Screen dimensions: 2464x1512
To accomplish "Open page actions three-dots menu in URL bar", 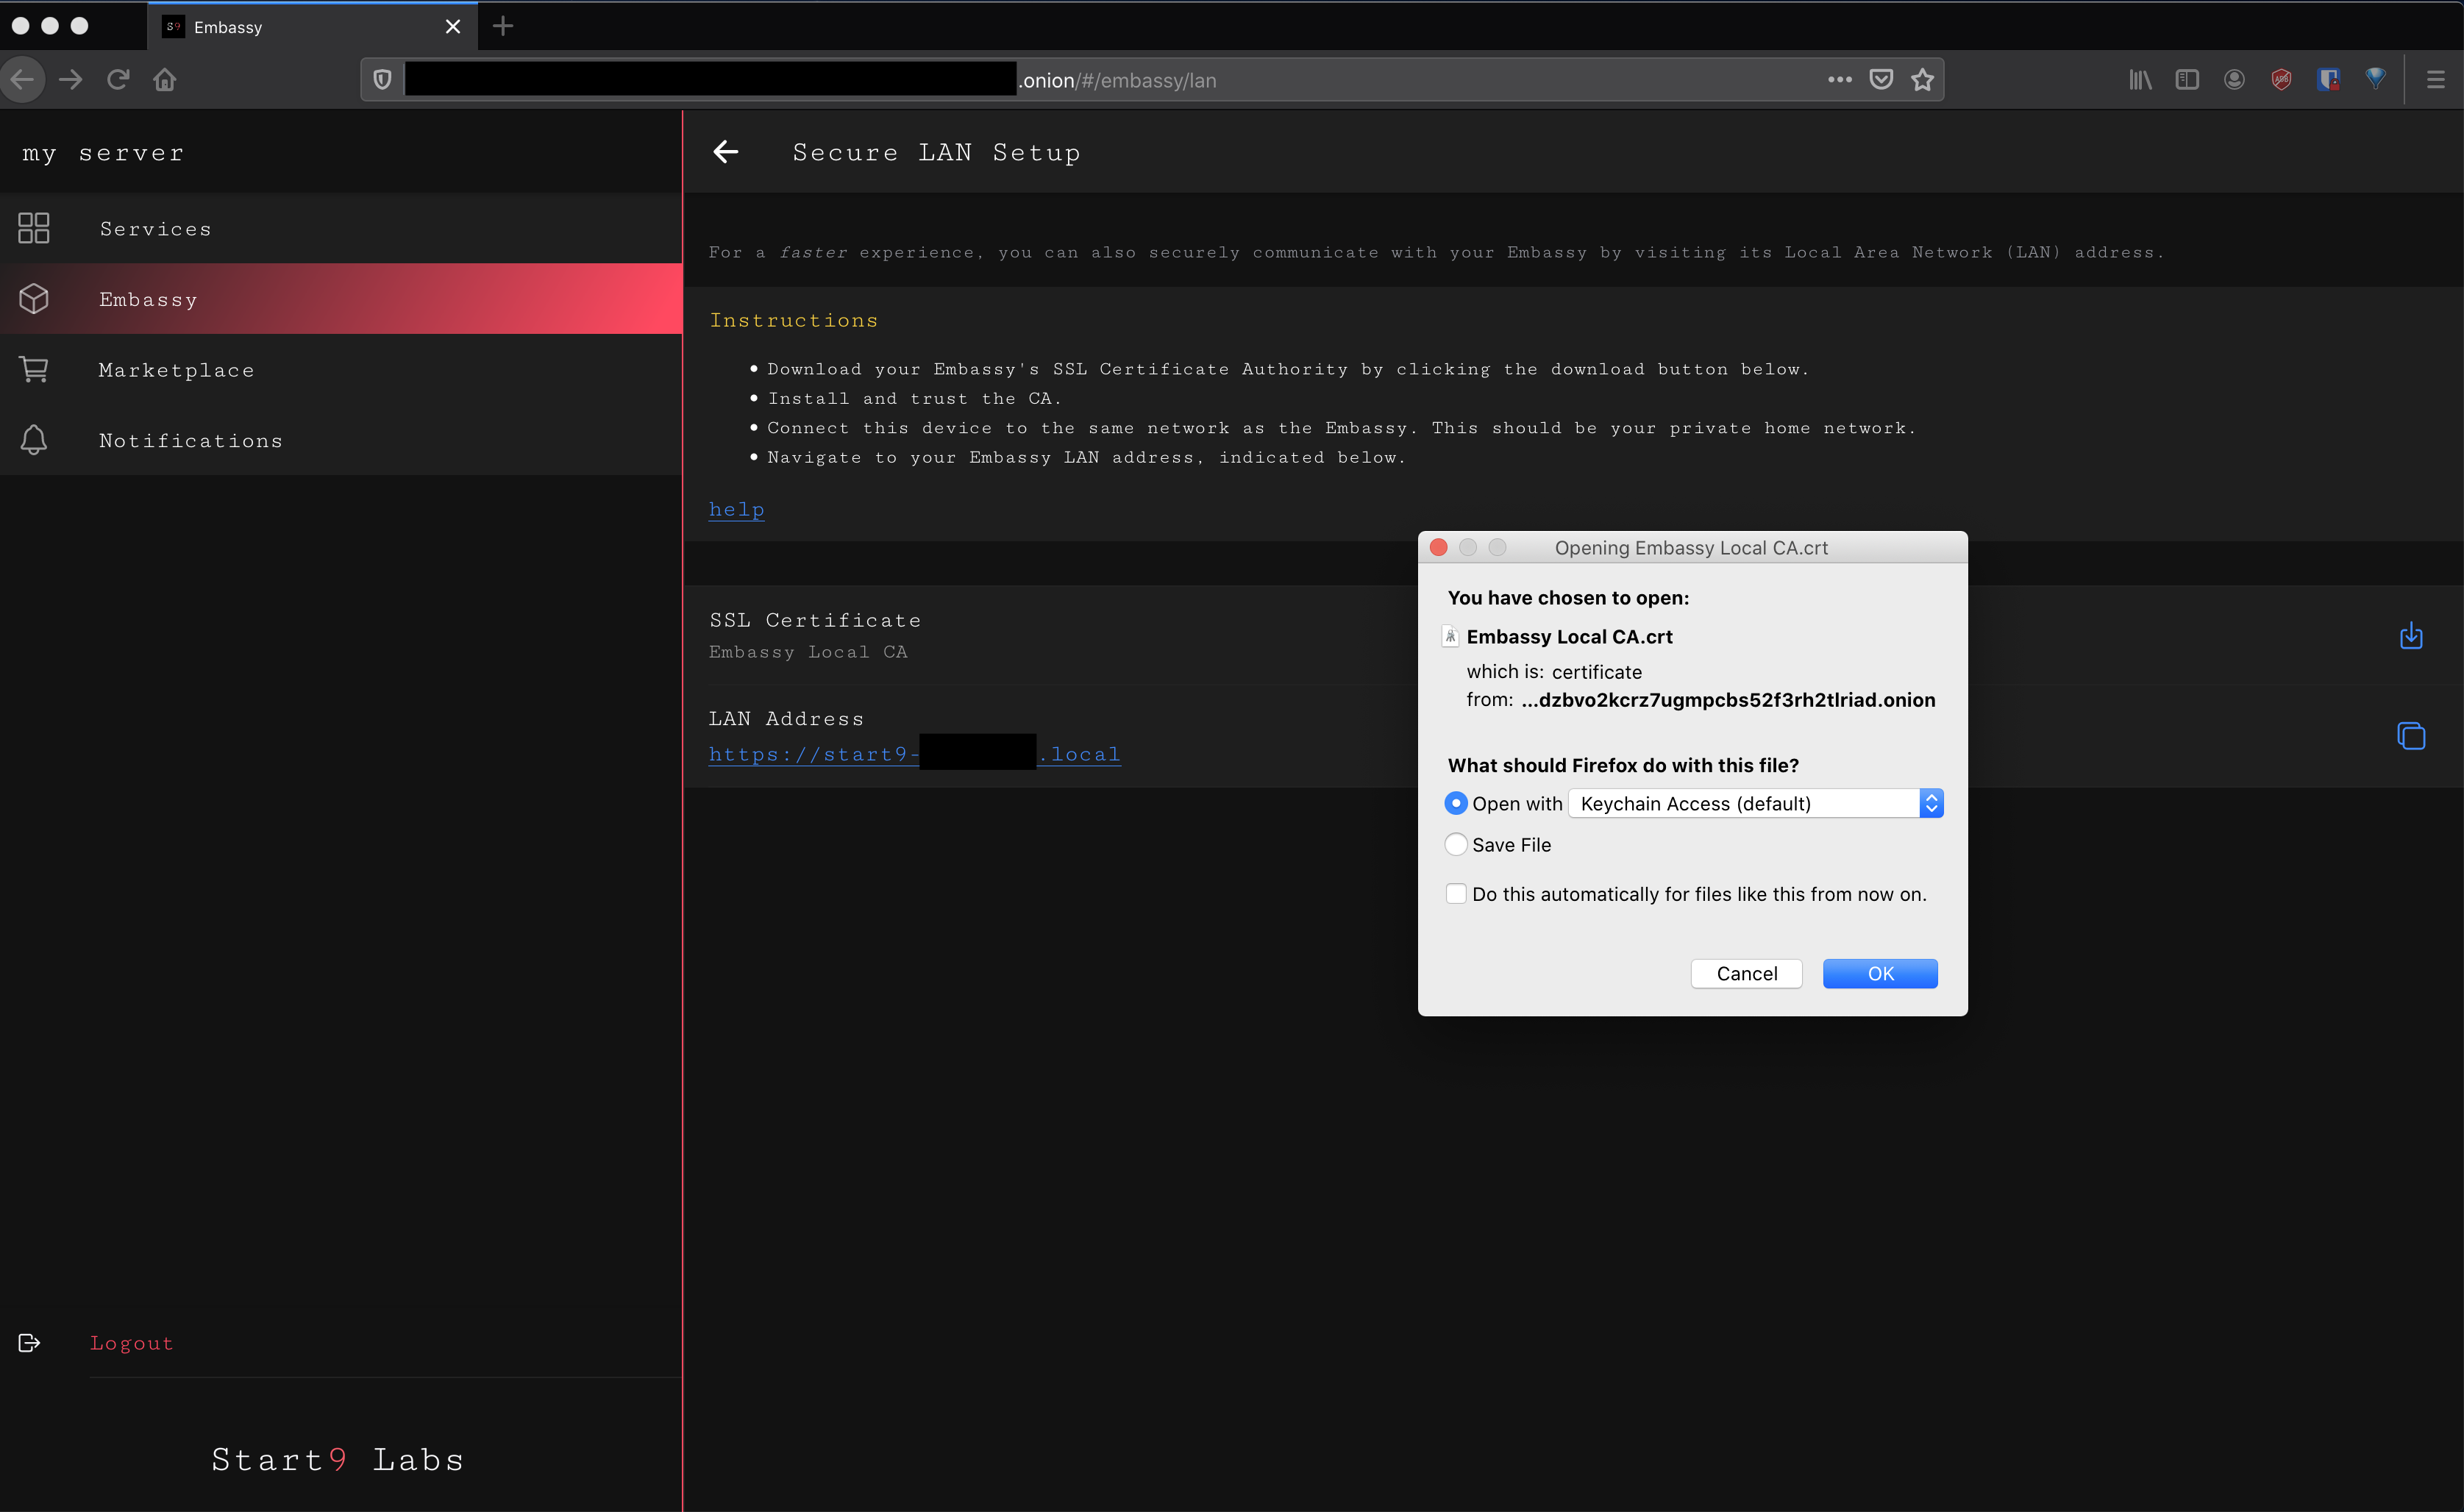I will [1839, 80].
